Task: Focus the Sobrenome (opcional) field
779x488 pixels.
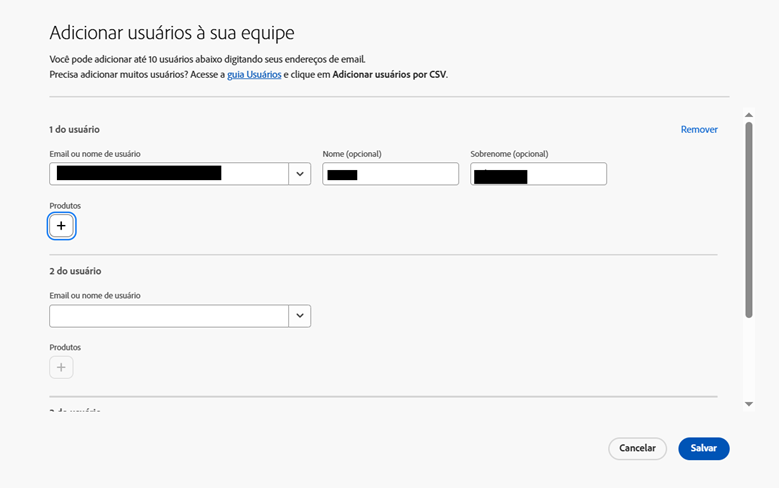Action: tap(538, 174)
